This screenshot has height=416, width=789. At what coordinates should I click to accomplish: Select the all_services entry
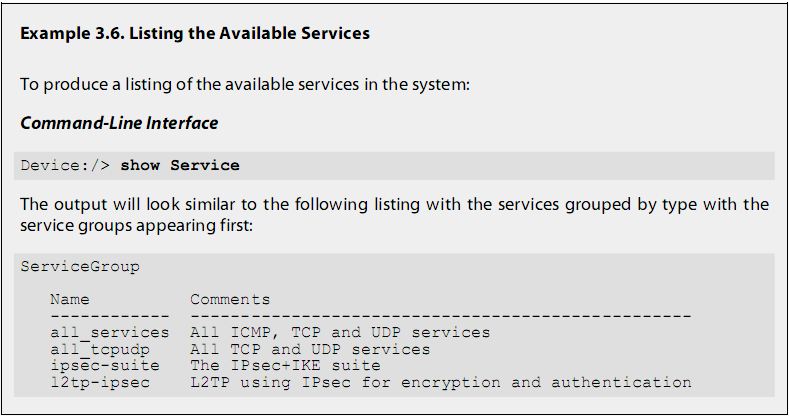(x=110, y=332)
